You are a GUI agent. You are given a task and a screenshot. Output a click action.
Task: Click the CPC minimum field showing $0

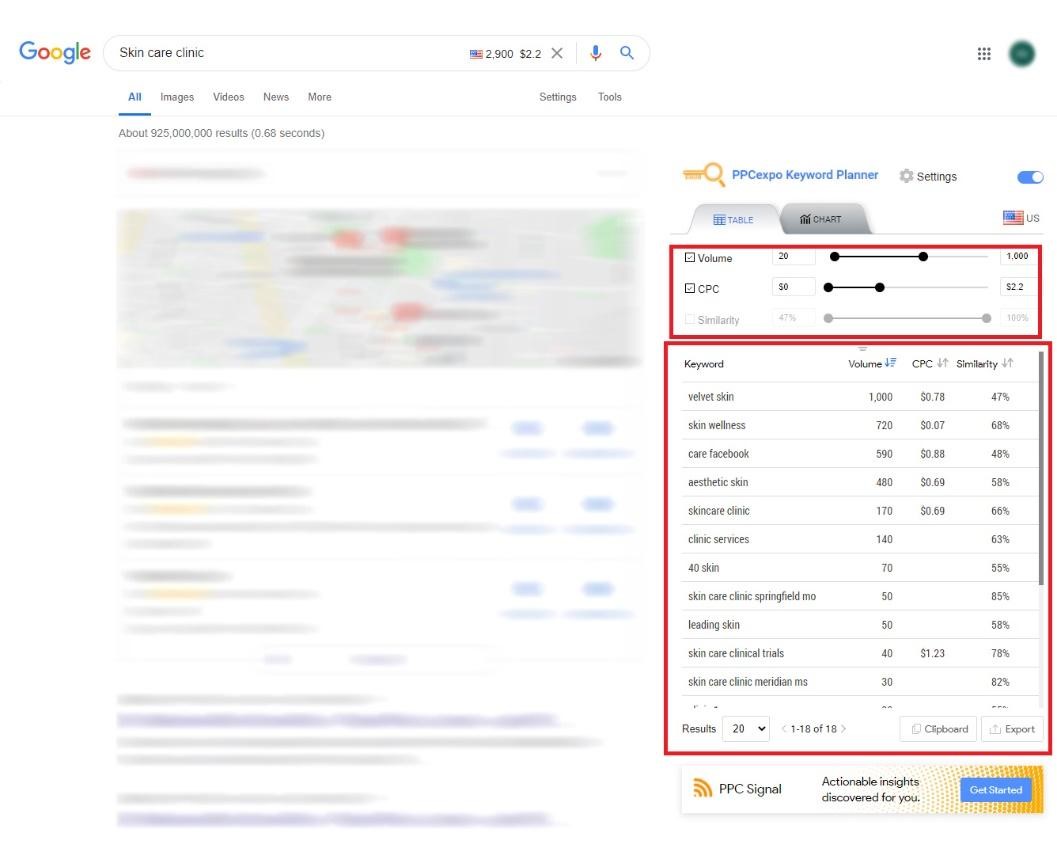point(793,287)
